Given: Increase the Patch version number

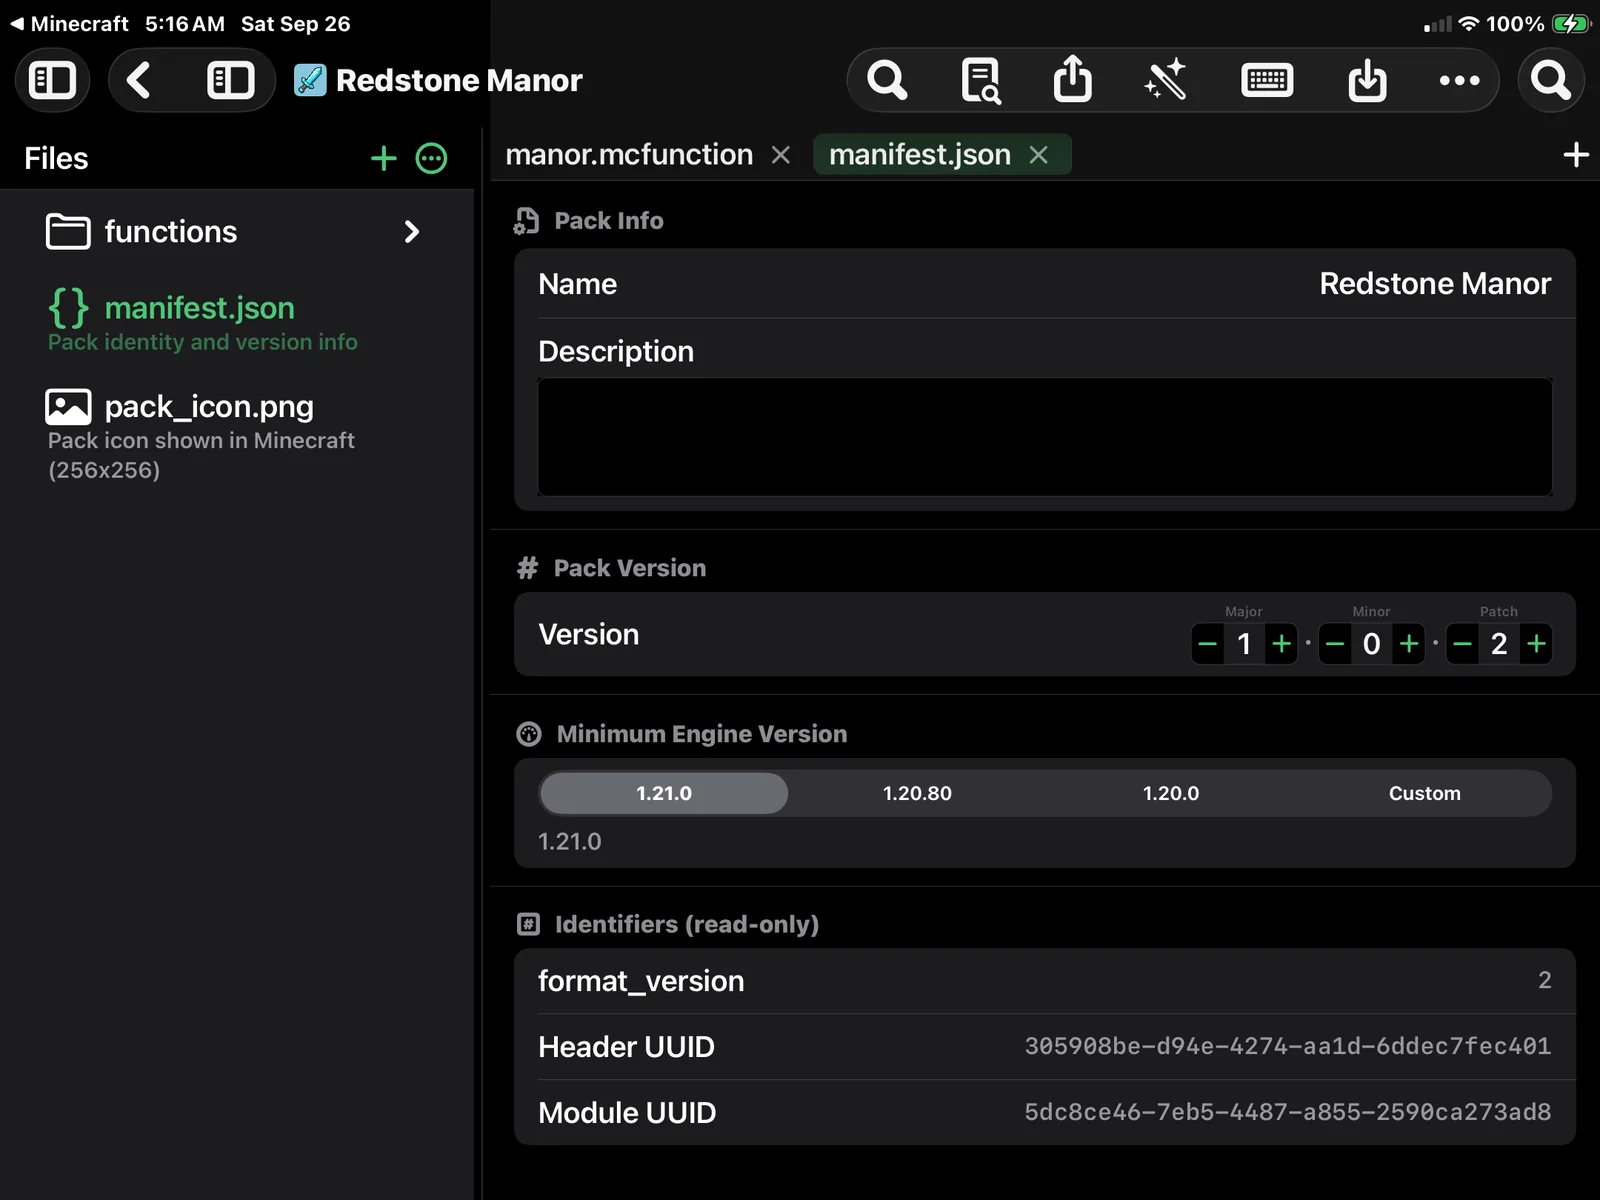Looking at the screenshot, I should coord(1537,644).
